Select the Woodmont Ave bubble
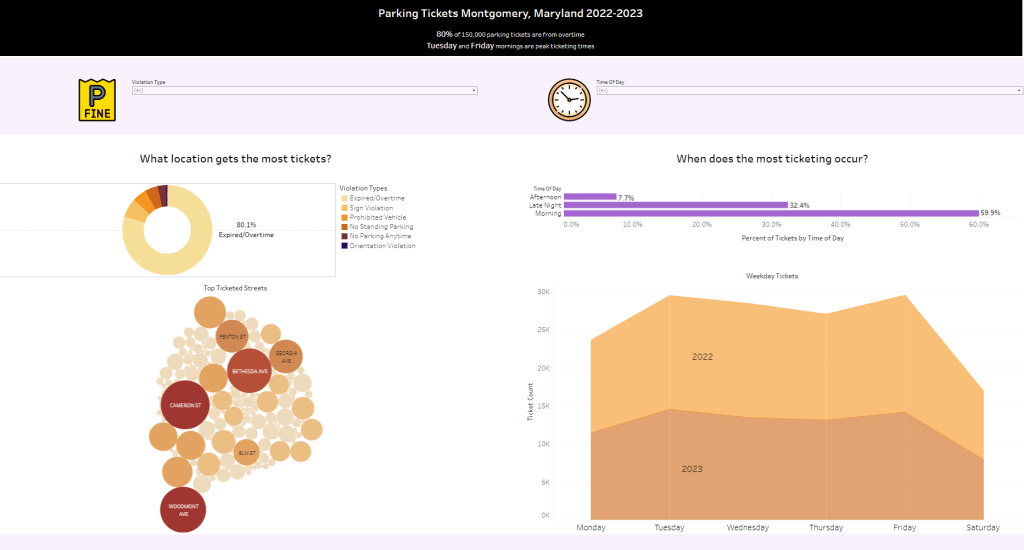1024x550 pixels. point(190,510)
